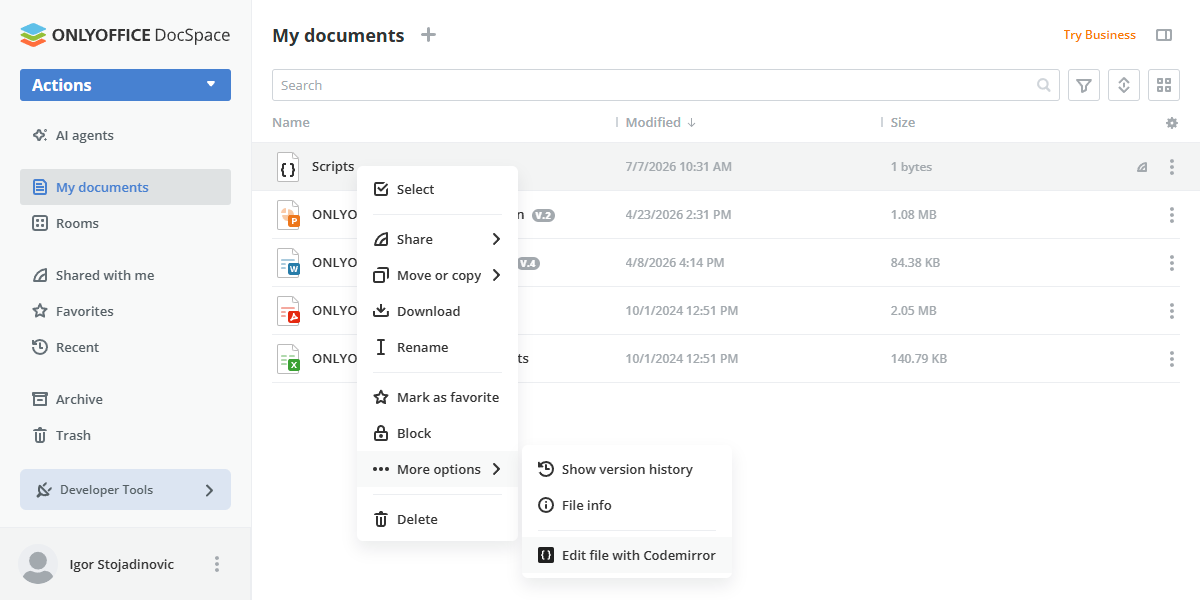Screen dimensions: 1200x600
Task: Click the Scripts file icon
Action: 288,167
